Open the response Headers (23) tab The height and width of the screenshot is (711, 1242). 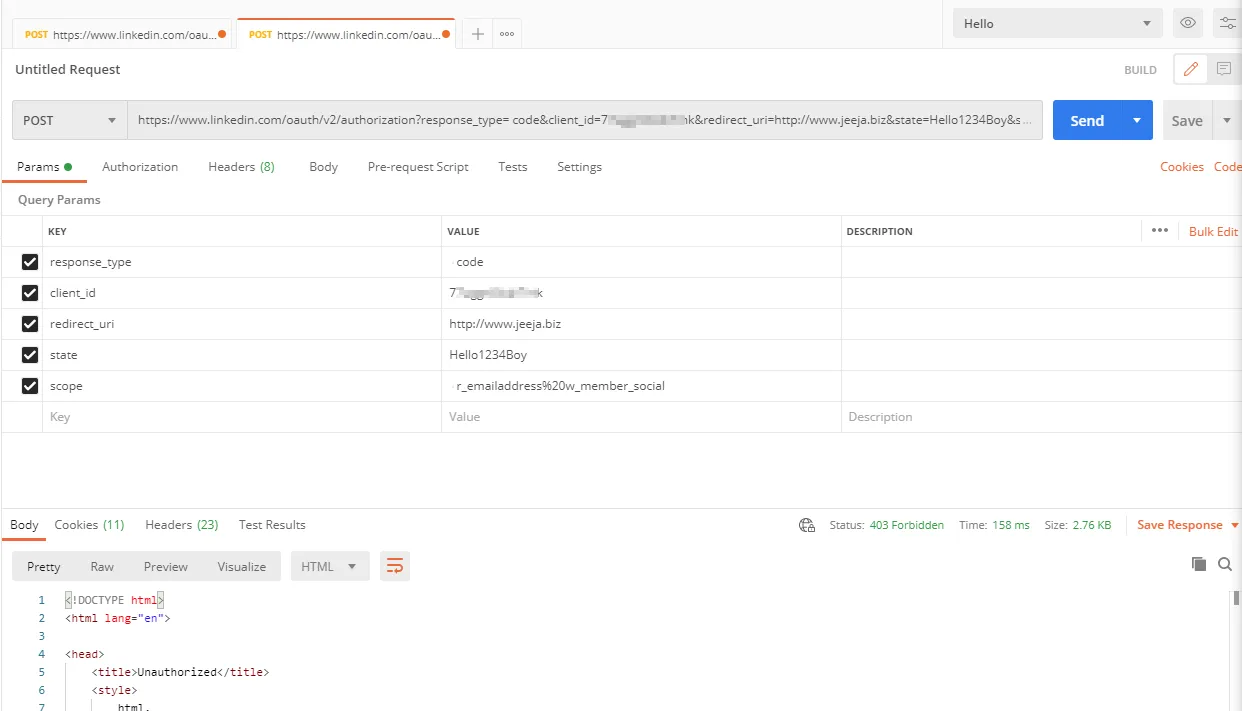(x=182, y=525)
